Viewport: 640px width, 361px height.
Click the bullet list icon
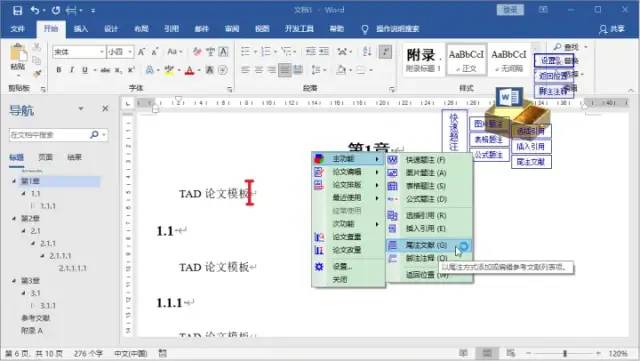pos(246,51)
